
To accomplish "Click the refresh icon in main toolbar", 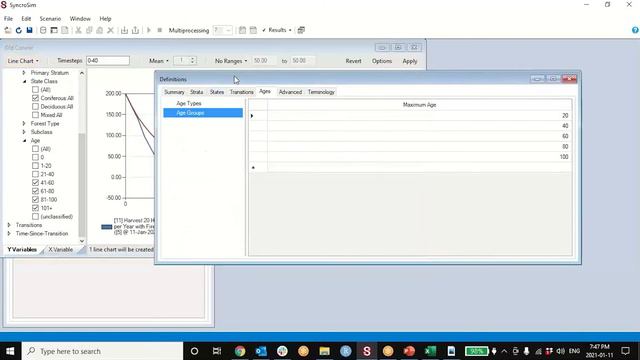I will coord(18,30).
